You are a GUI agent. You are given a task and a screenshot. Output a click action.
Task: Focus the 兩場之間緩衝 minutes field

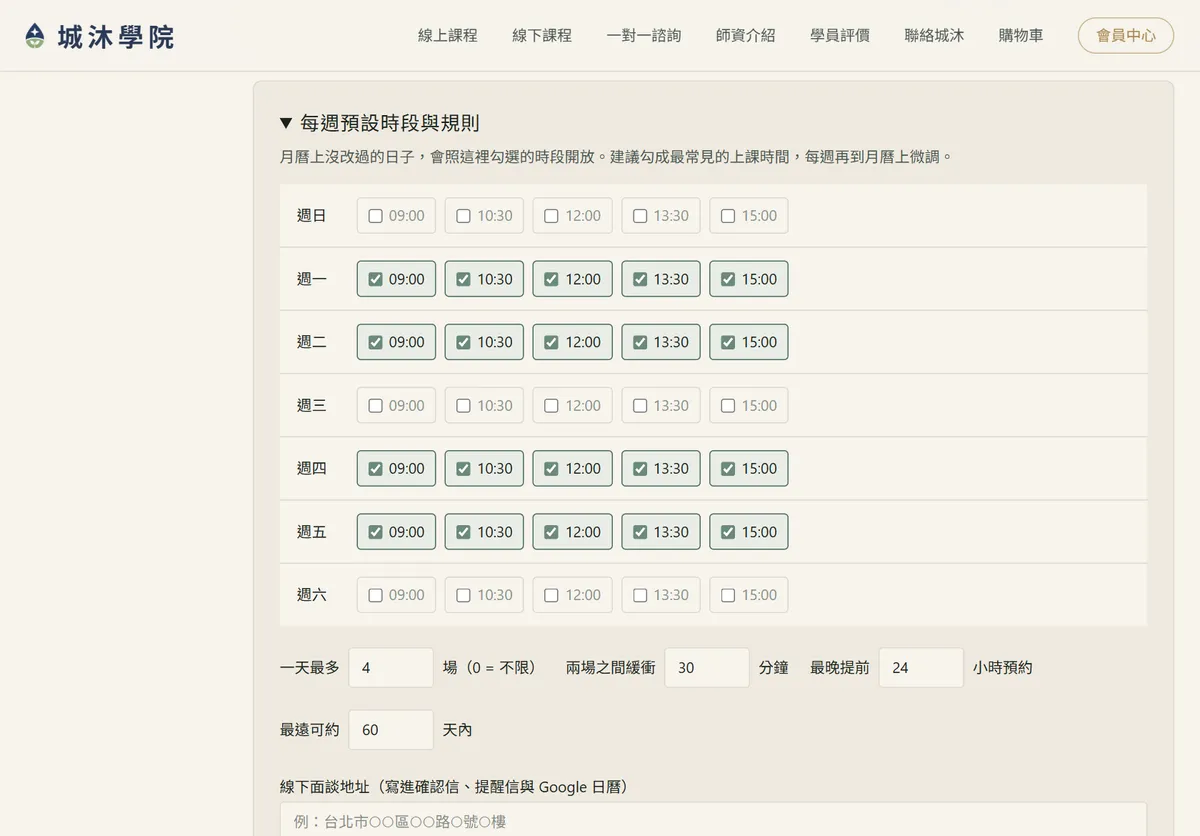click(x=707, y=667)
